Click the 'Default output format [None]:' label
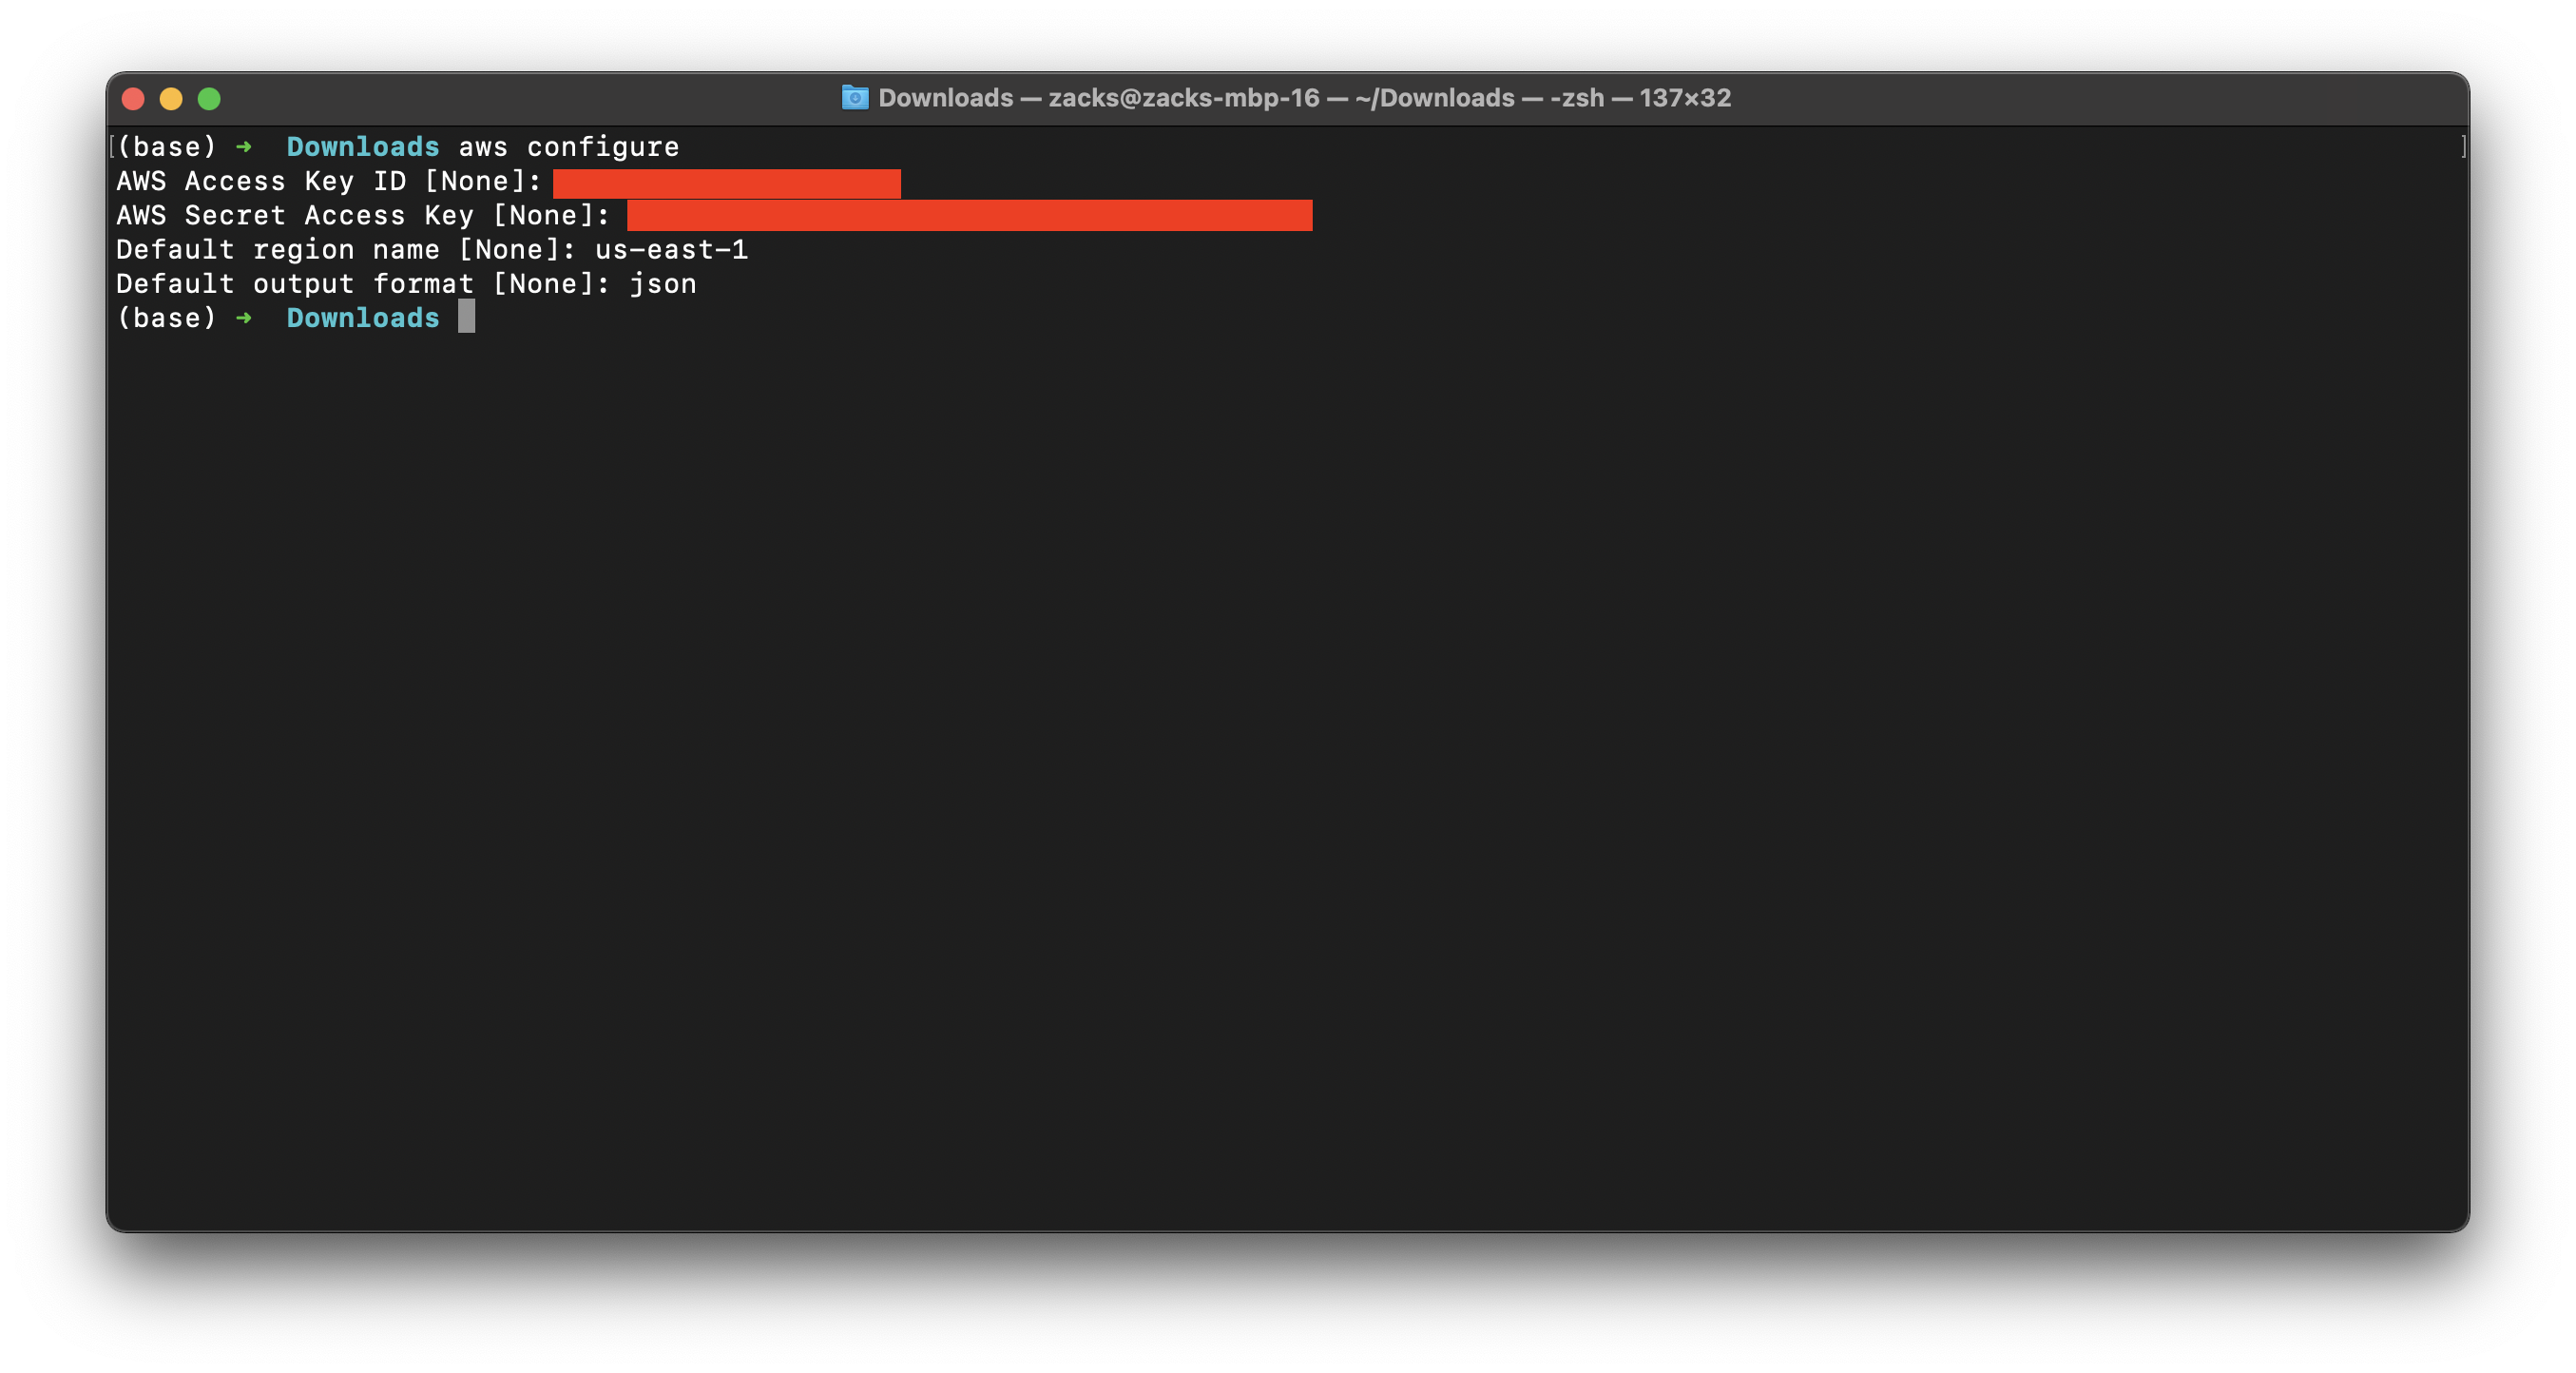2576x1373 pixels. [x=362, y=284]
